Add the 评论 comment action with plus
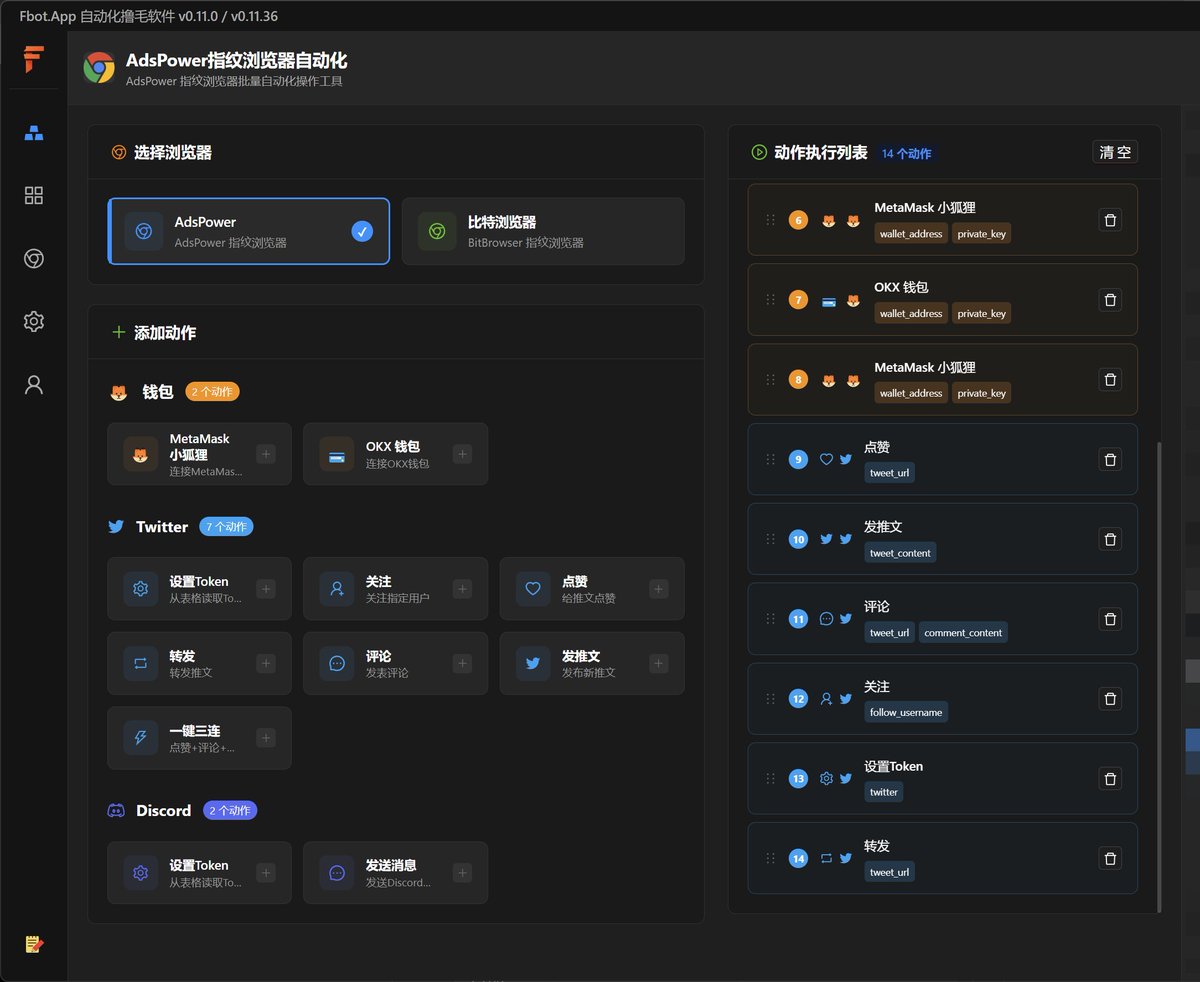Viewport: 1200px width, 982px height. (462, 663)
